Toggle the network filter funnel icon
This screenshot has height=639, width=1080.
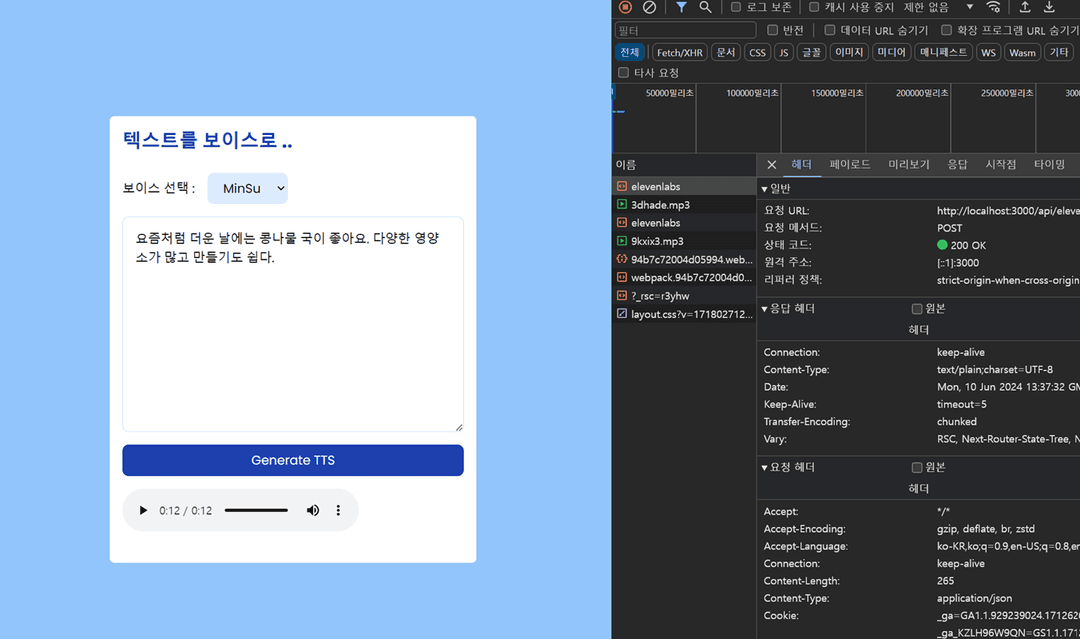pyautogui.click(x=681, y=7)
